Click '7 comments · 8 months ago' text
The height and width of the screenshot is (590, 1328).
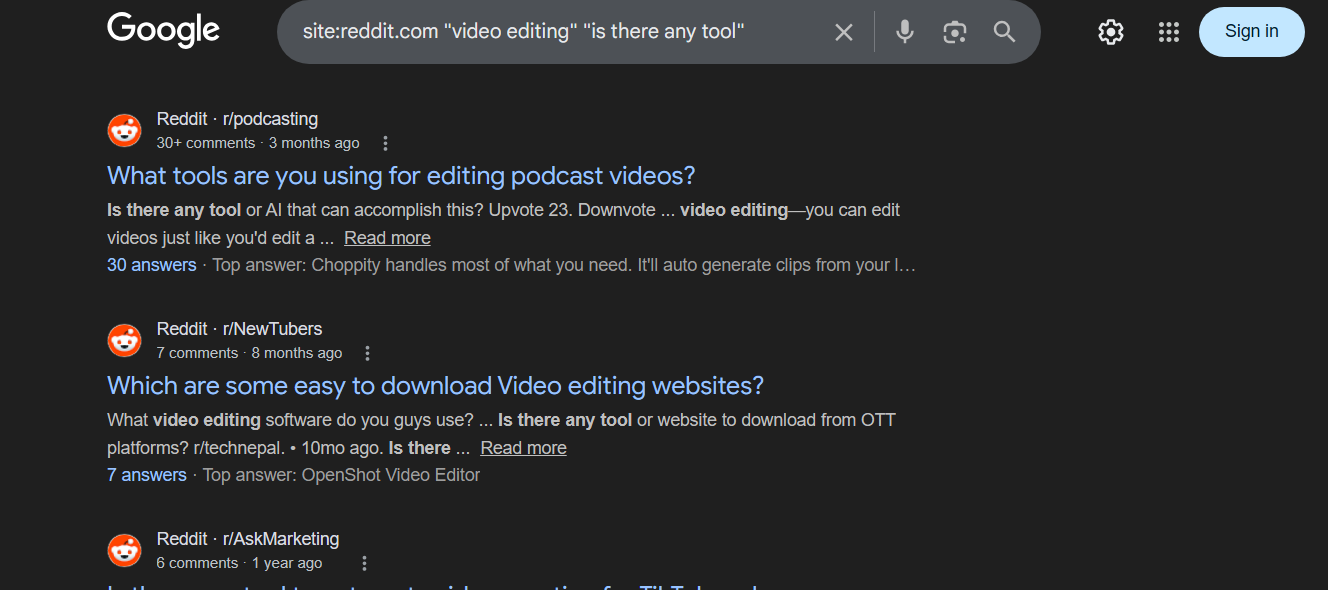pyautogui.click(x=249, y=353)
